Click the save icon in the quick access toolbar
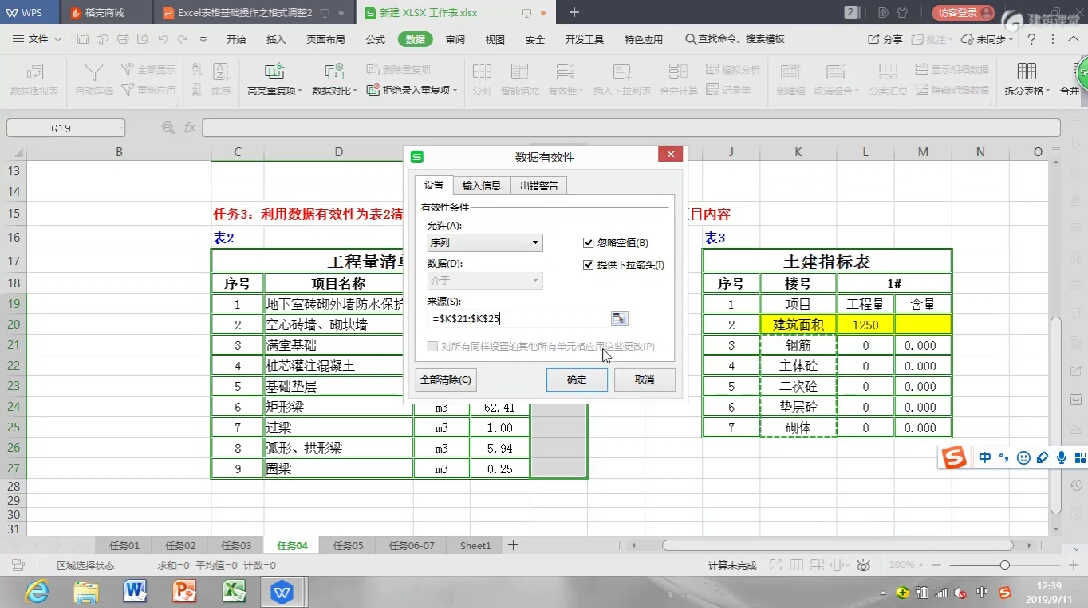The height and width of the screenshot is (608, 1088). pos(83,40)
